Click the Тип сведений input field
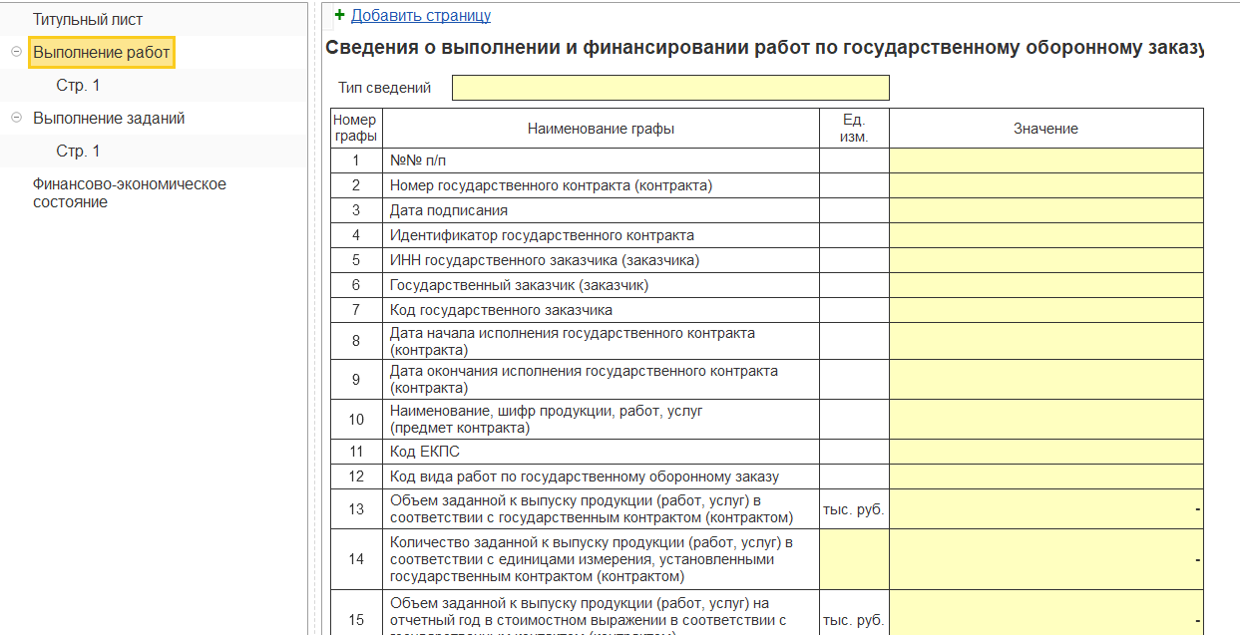 coord(670,88)
